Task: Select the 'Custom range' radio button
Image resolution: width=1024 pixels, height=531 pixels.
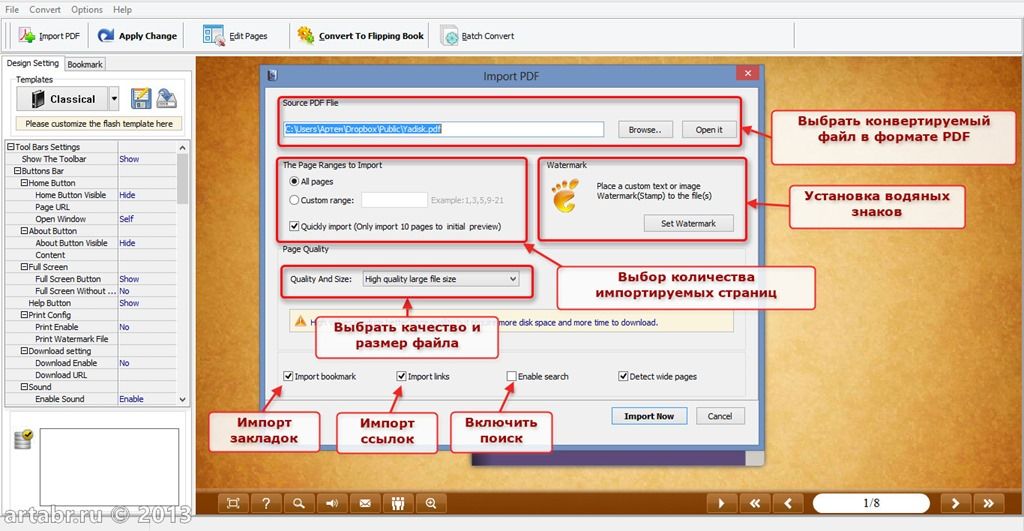Action: click(294, 201)
